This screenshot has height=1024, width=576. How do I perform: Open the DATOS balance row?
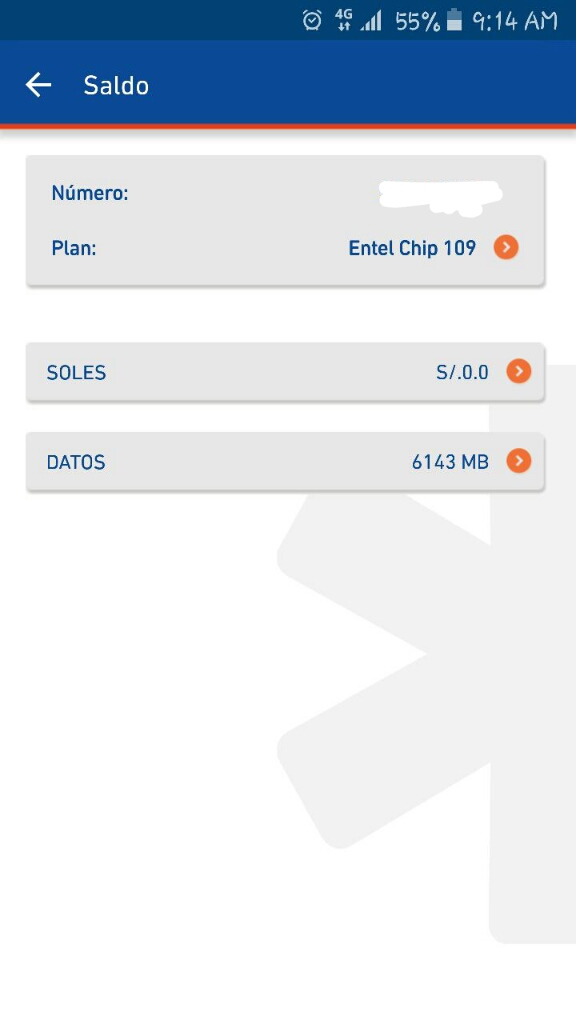(285, 461)
